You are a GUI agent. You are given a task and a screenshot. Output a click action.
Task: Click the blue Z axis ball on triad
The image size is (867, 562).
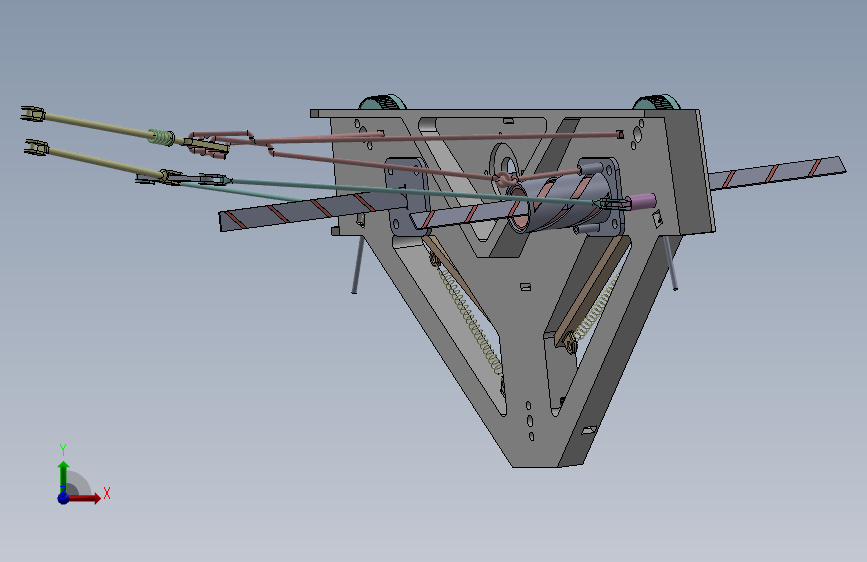(64, 498)
